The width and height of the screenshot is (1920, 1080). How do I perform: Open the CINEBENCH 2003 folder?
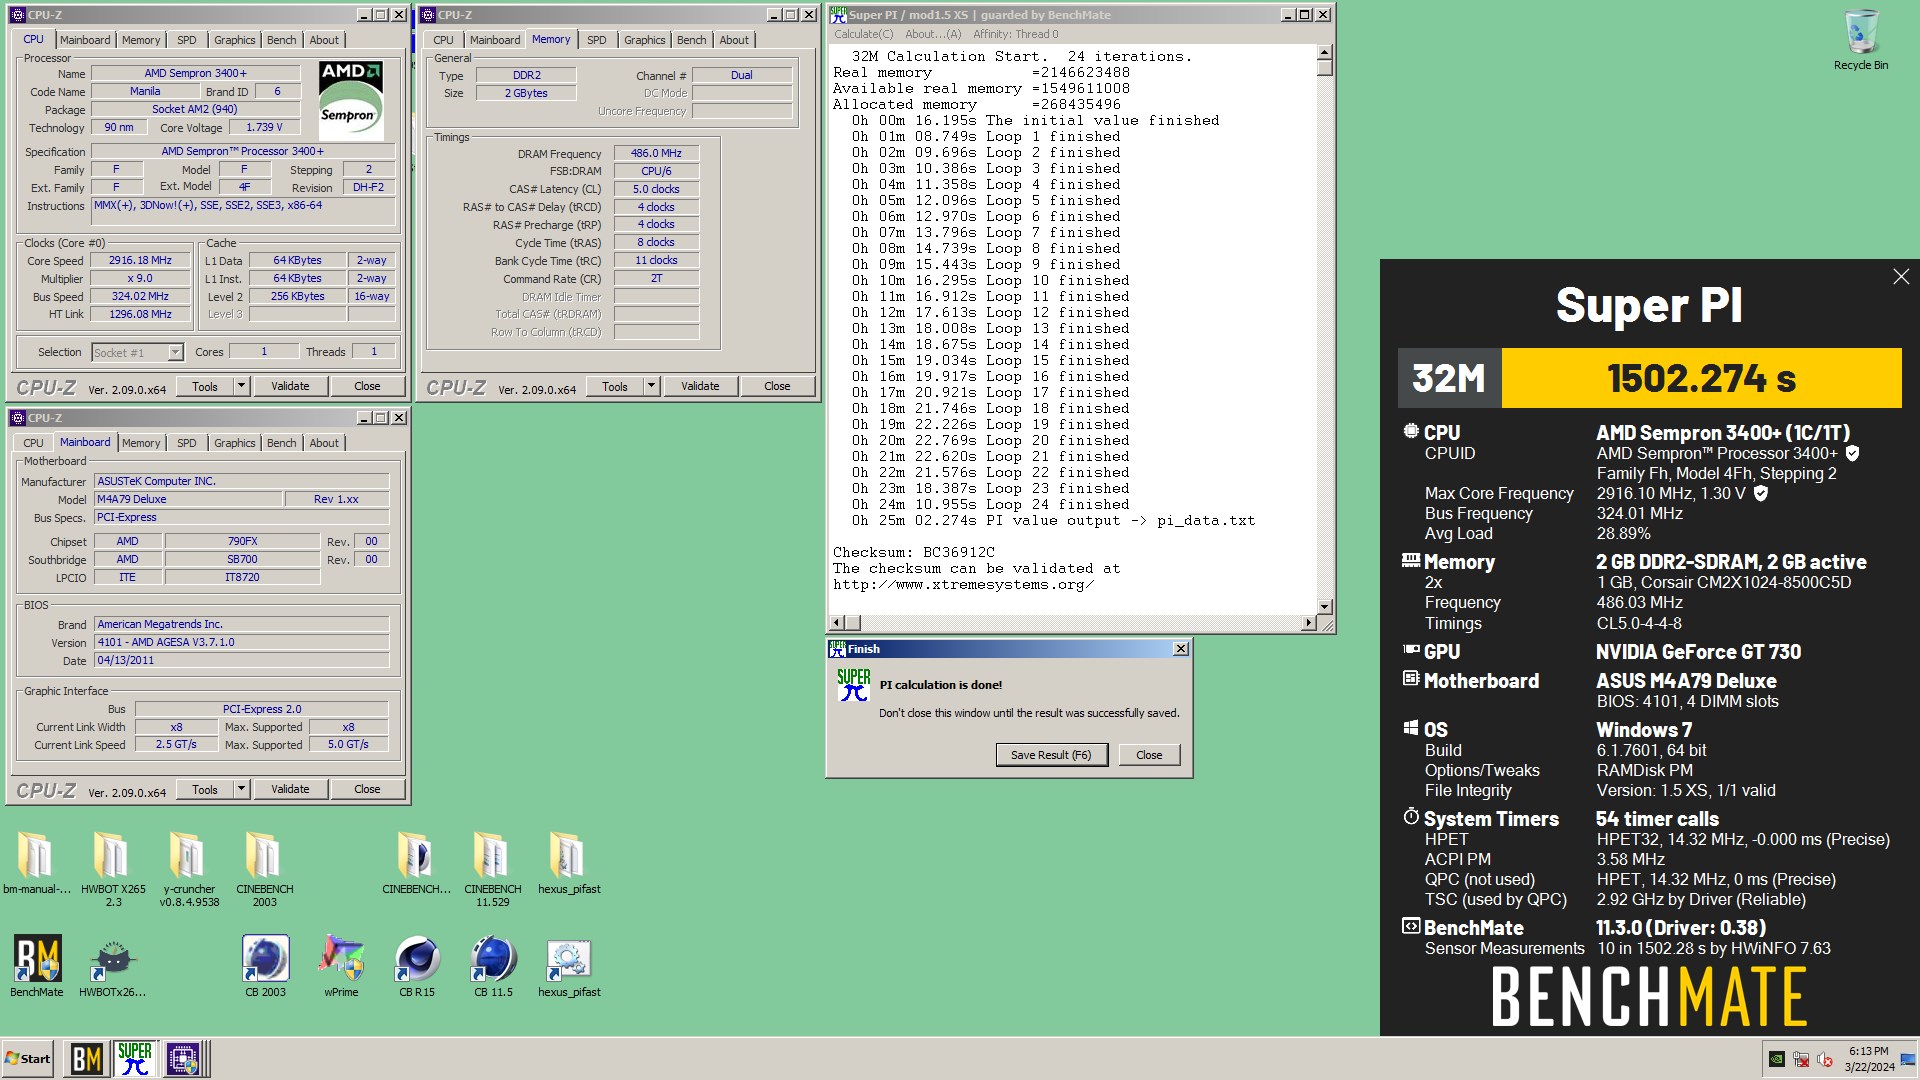[x=264, y=868]
